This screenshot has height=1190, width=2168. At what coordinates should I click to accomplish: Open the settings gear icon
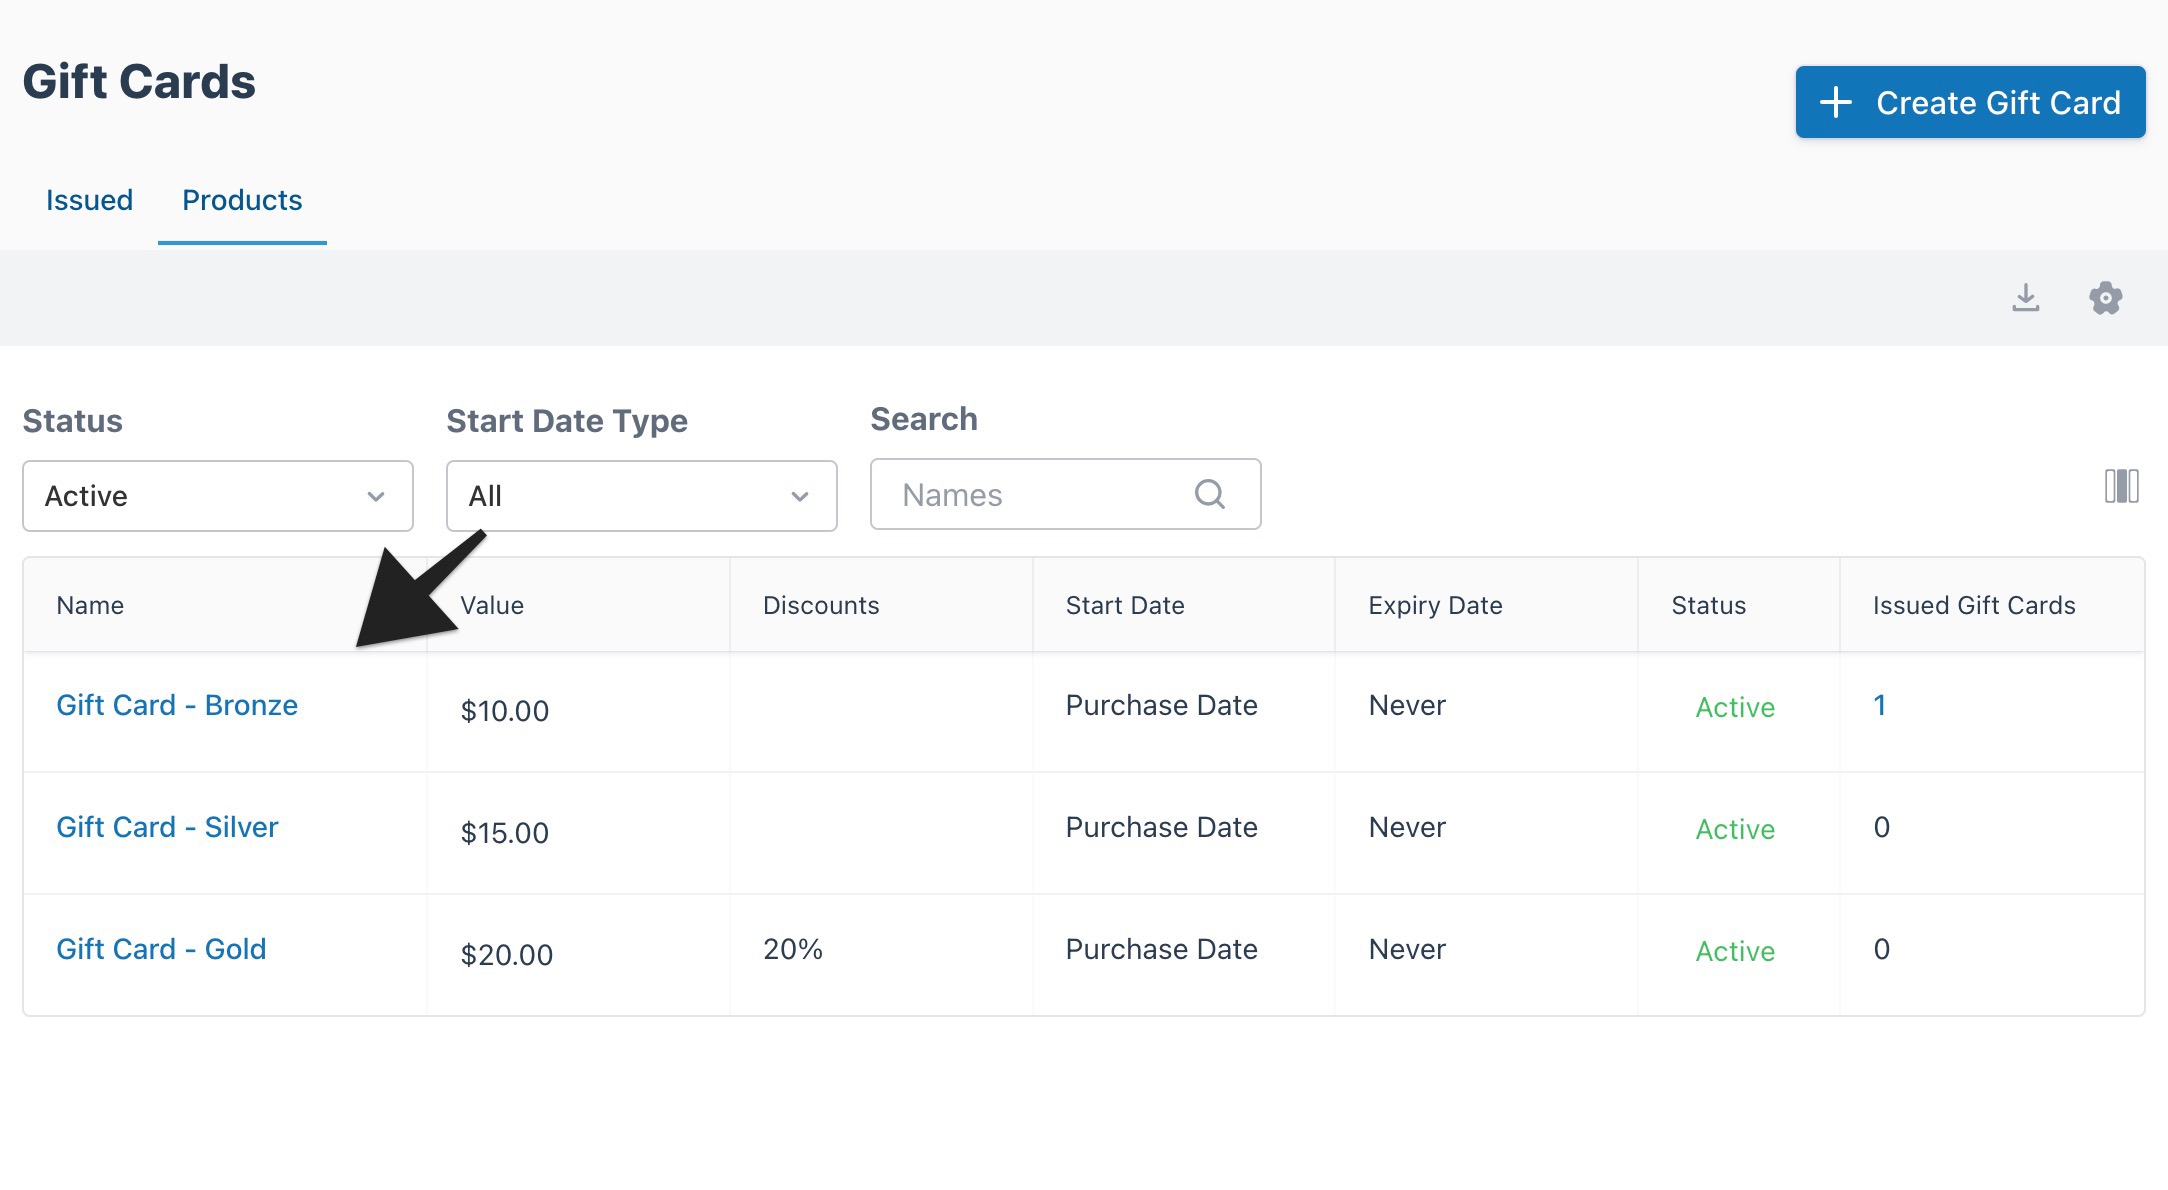(2106, 298)
